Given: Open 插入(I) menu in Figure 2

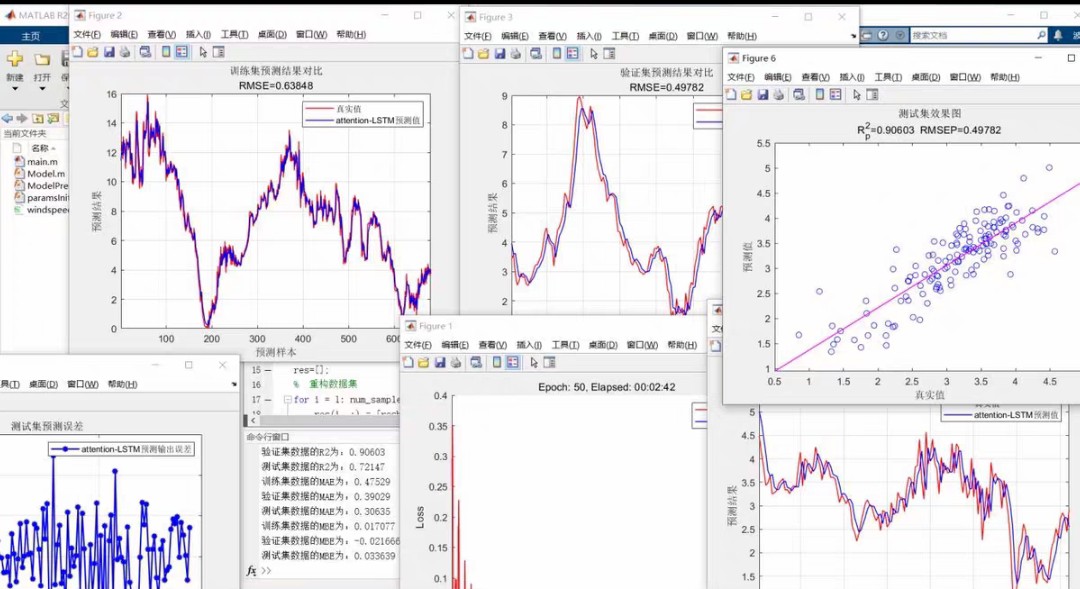Looking at the screenshot, I should pyautogui.click(x=198, y=34).
